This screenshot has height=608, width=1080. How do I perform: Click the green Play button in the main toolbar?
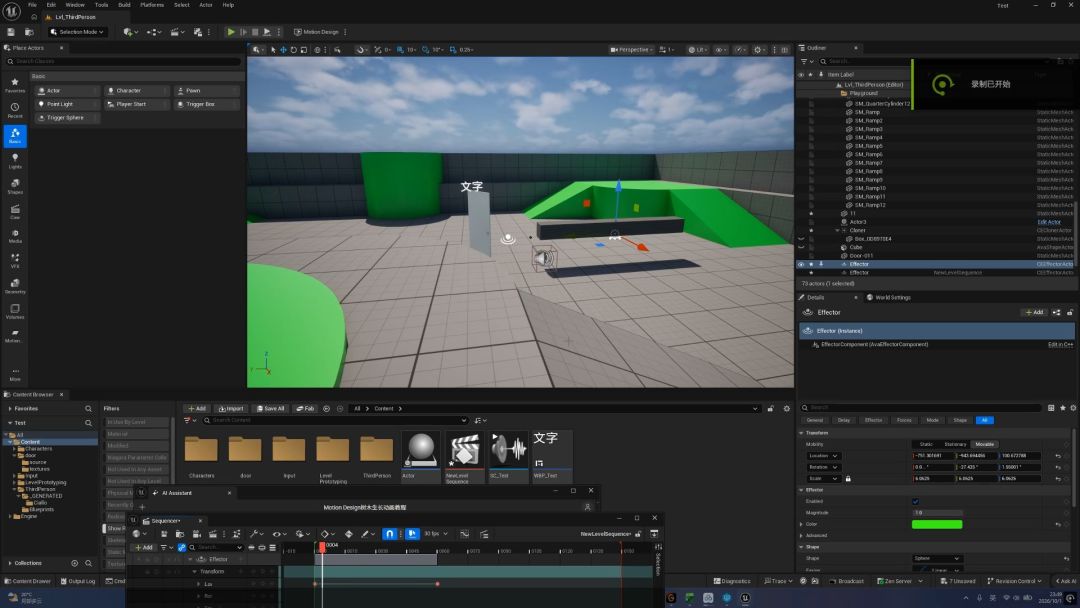click(x=231, y=32)
